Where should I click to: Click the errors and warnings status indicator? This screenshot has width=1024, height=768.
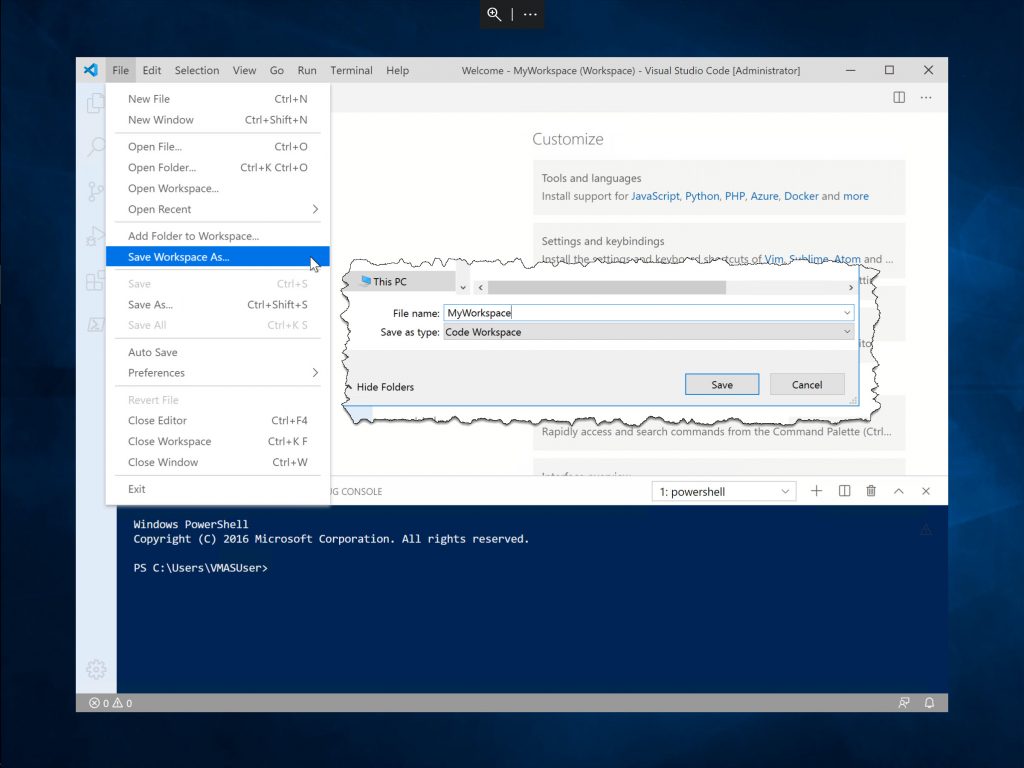pyautogui.click(x=110, y=703)
